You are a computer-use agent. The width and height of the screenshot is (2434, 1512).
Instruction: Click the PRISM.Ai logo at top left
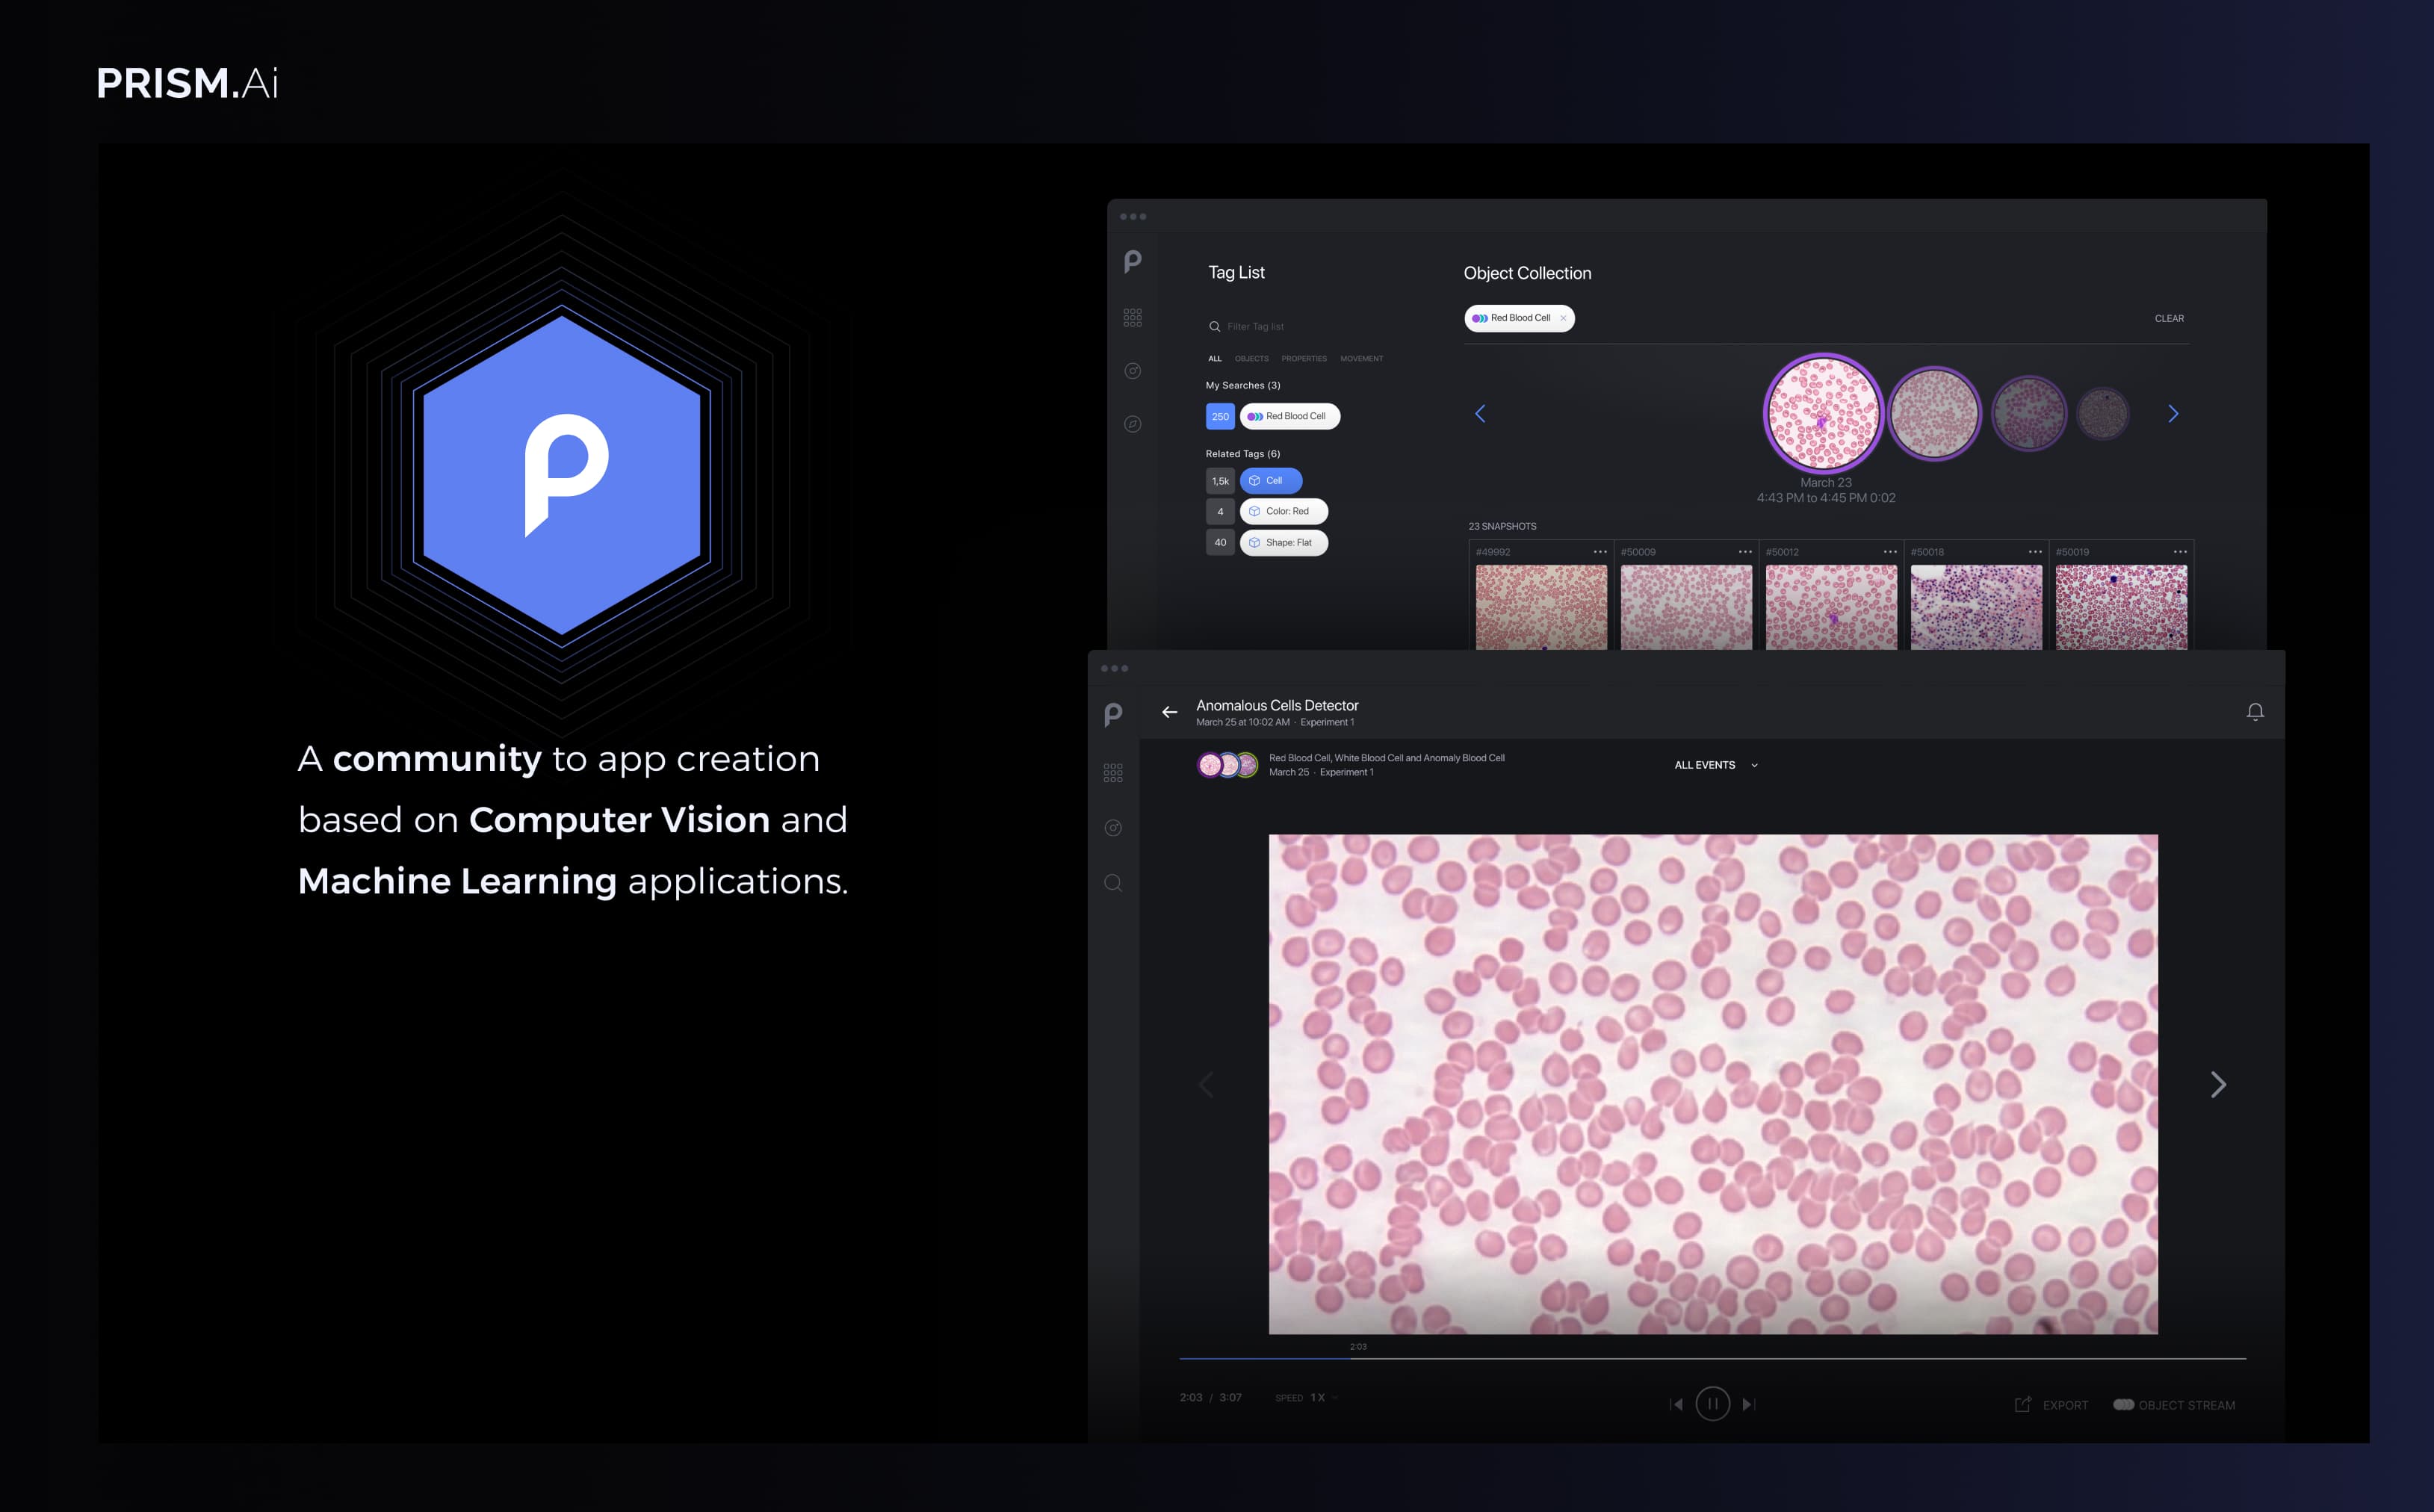click(187, 83)
